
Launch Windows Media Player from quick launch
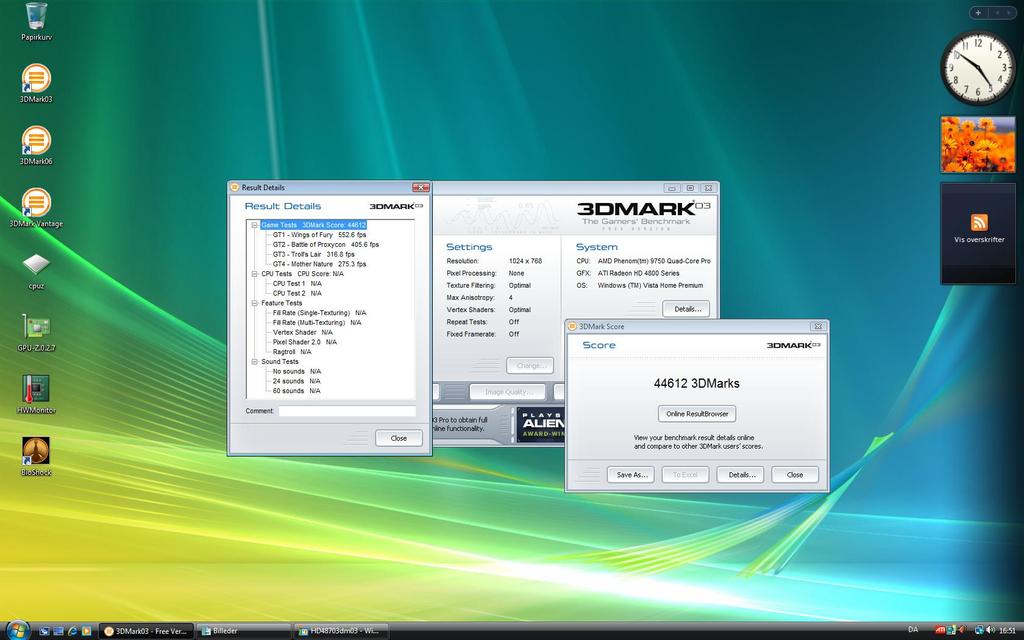pyautogui.click(x=86, y=631)
